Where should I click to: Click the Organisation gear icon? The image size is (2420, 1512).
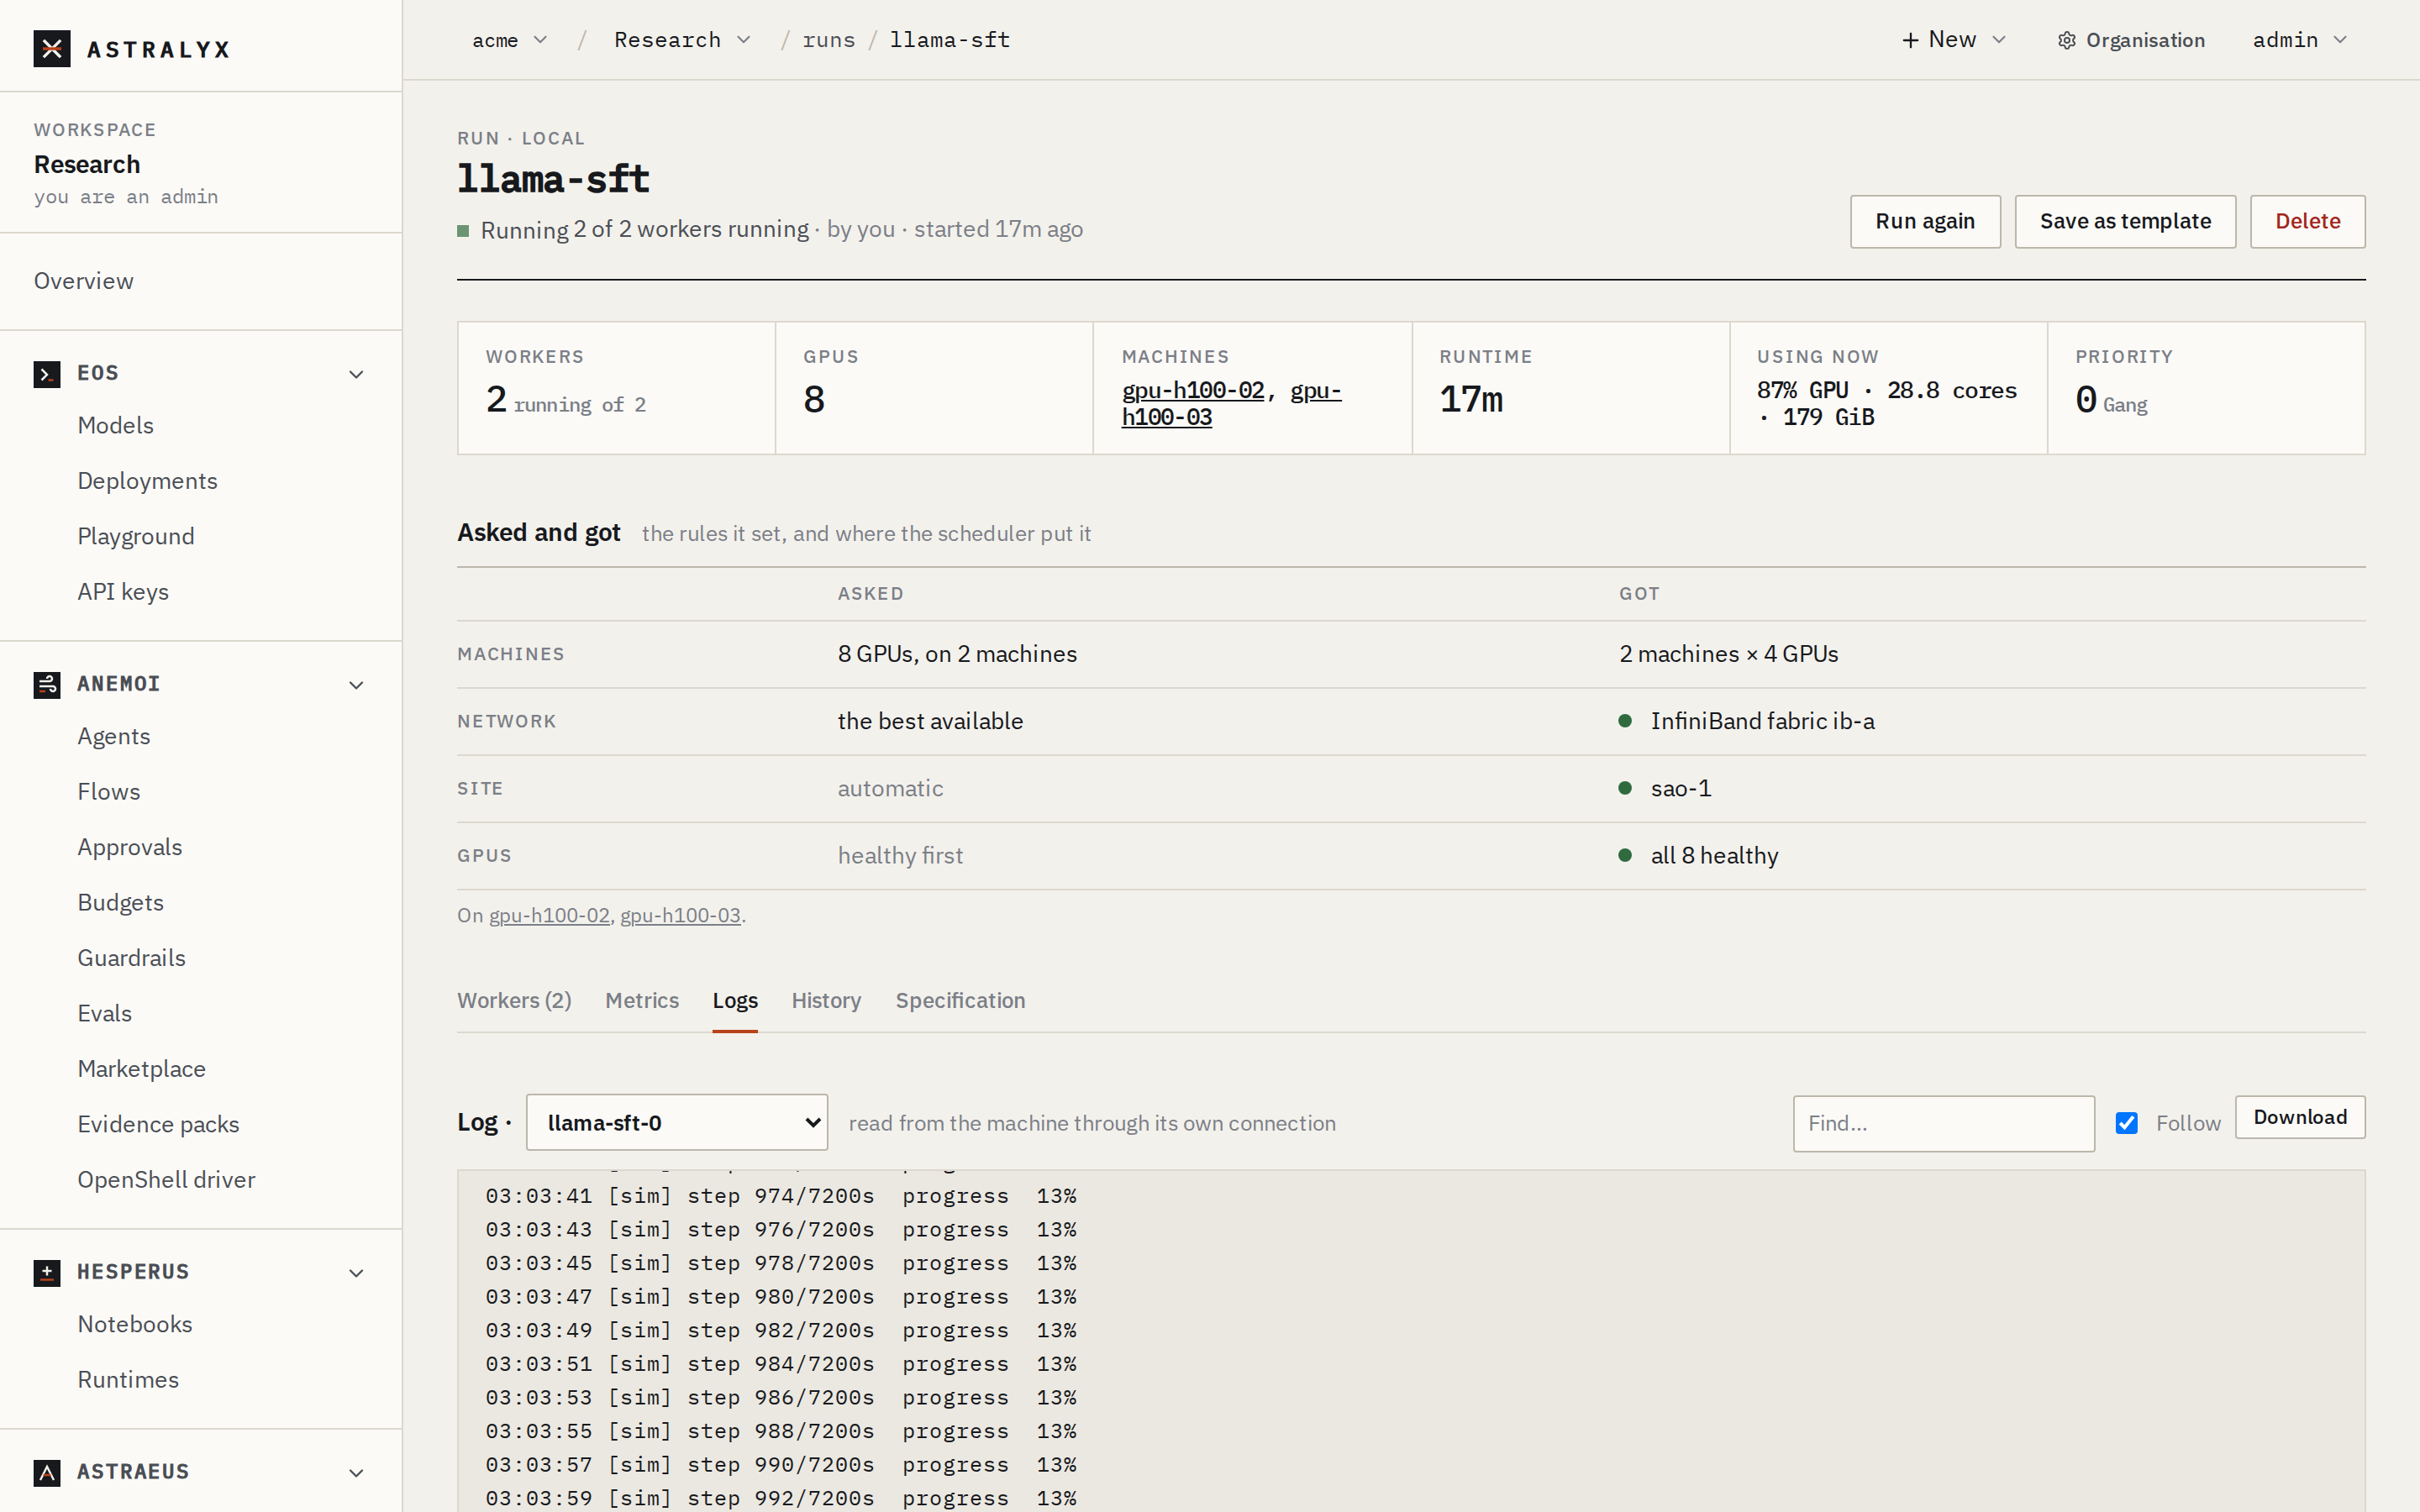pyautogui.click(x=2067, y=40)
